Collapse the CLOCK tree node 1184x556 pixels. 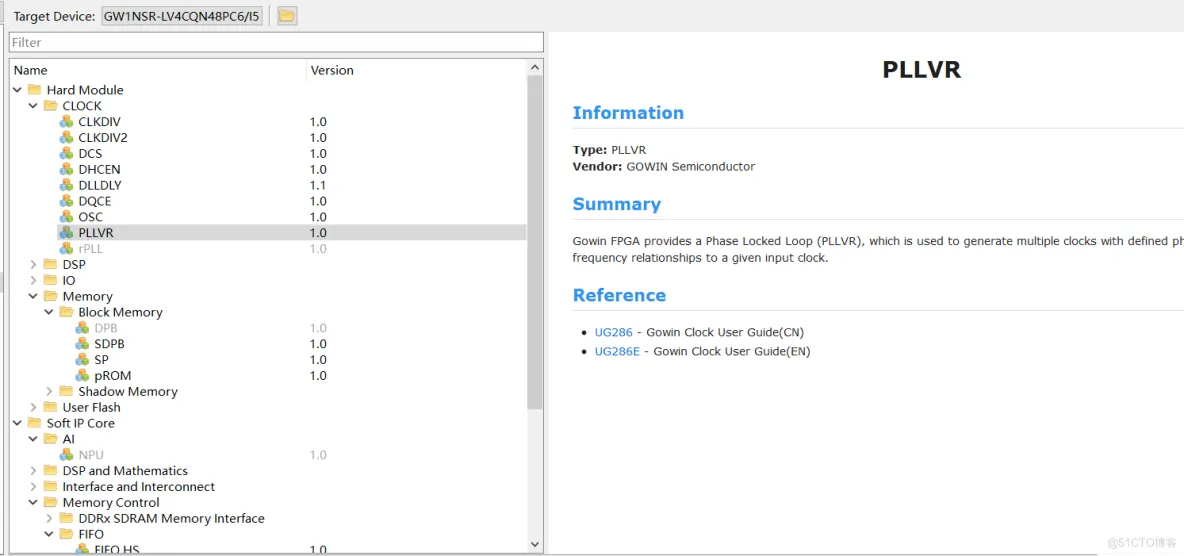coord(33,106)
